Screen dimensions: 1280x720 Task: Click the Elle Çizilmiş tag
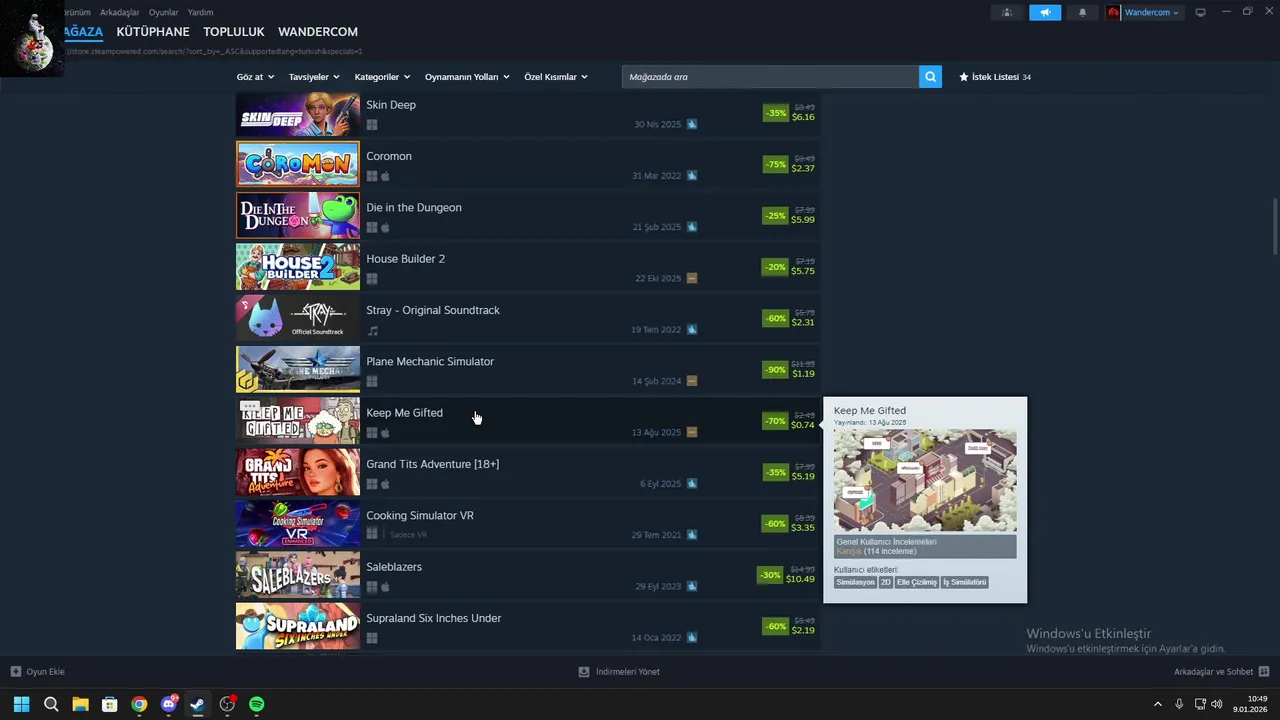click(917, 582)
